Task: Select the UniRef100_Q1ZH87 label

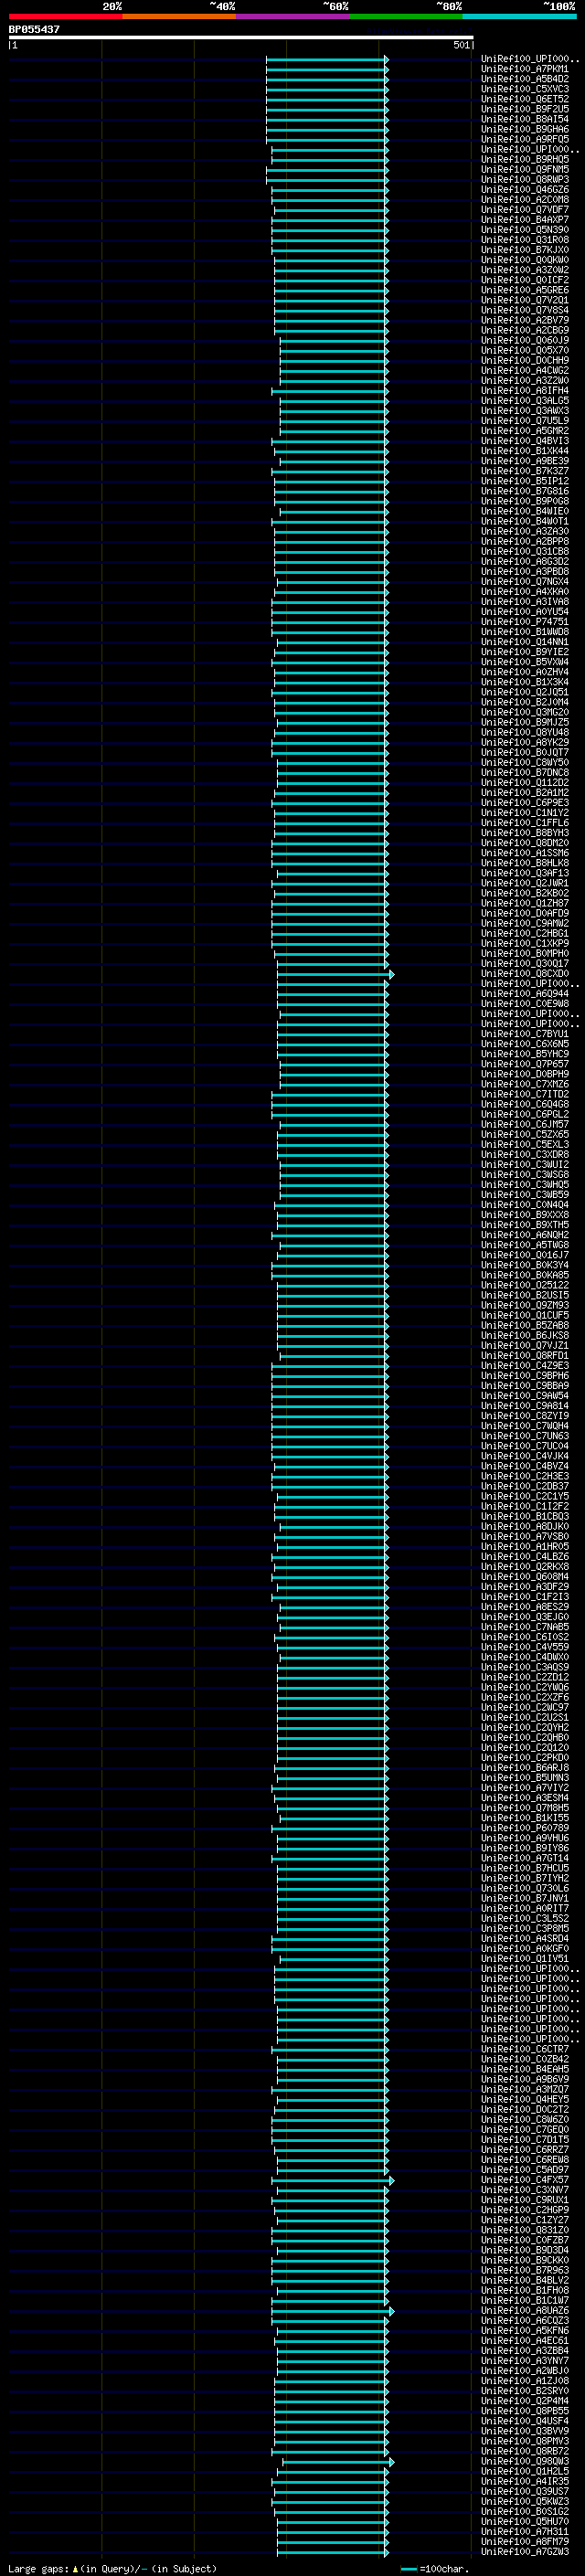Action: pyautogui.click(x=525, y=903)
